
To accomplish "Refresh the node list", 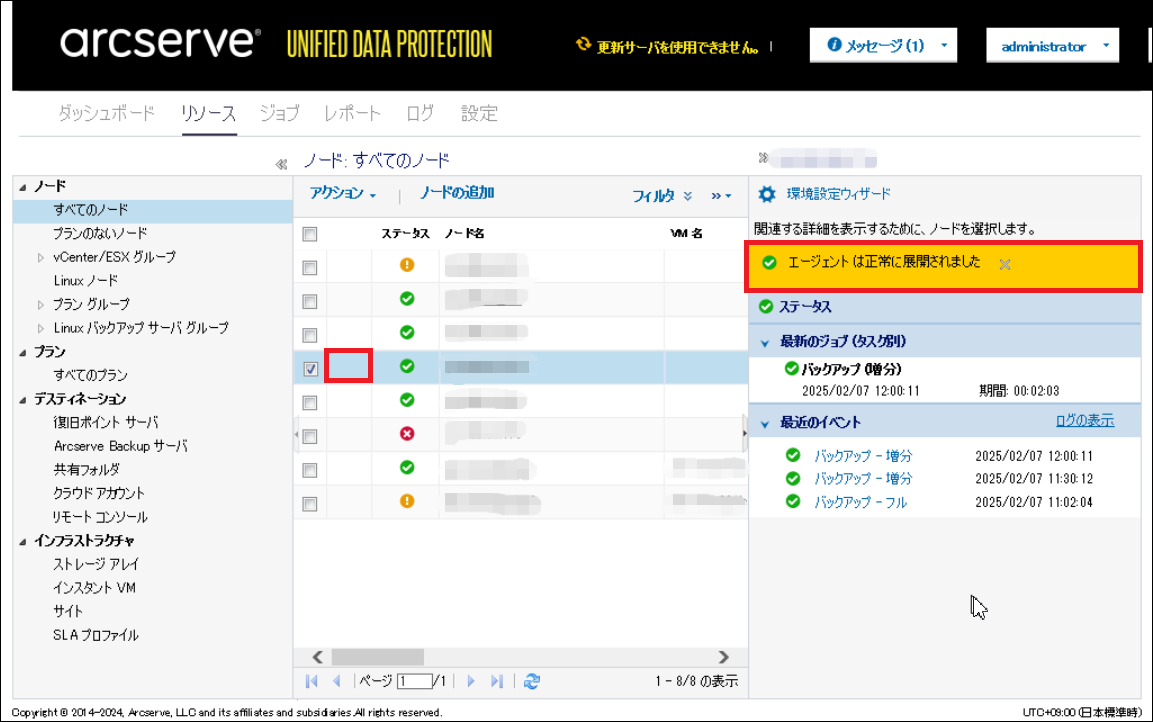I will pos(532,682).
